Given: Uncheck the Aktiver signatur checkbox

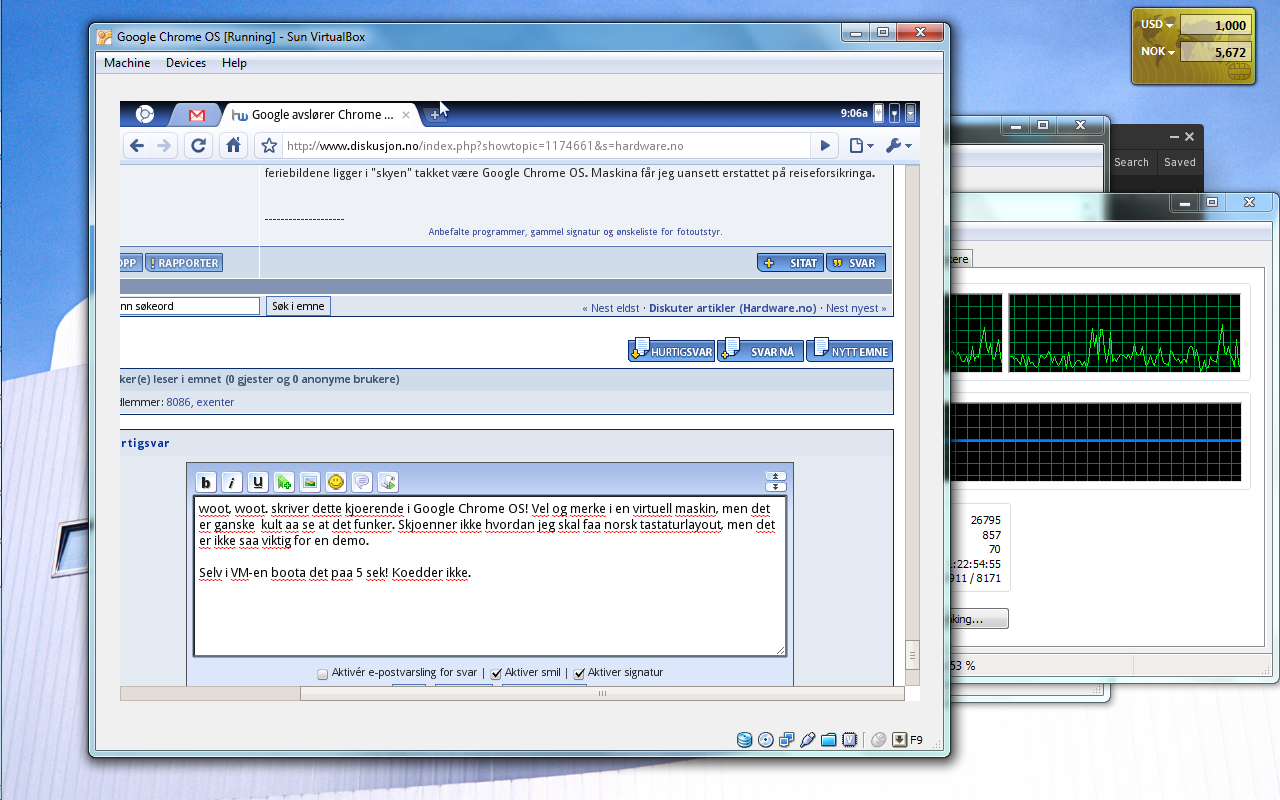Looking at the screenshot, I should coord(579,674).
